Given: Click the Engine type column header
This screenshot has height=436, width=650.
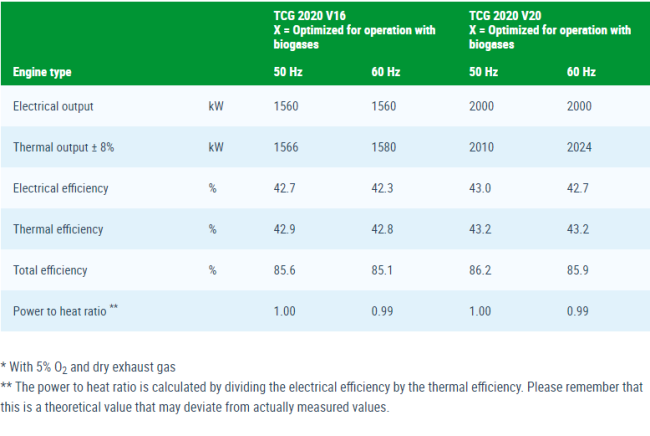Looking at the screenshot, I should (x=42, y=72).
